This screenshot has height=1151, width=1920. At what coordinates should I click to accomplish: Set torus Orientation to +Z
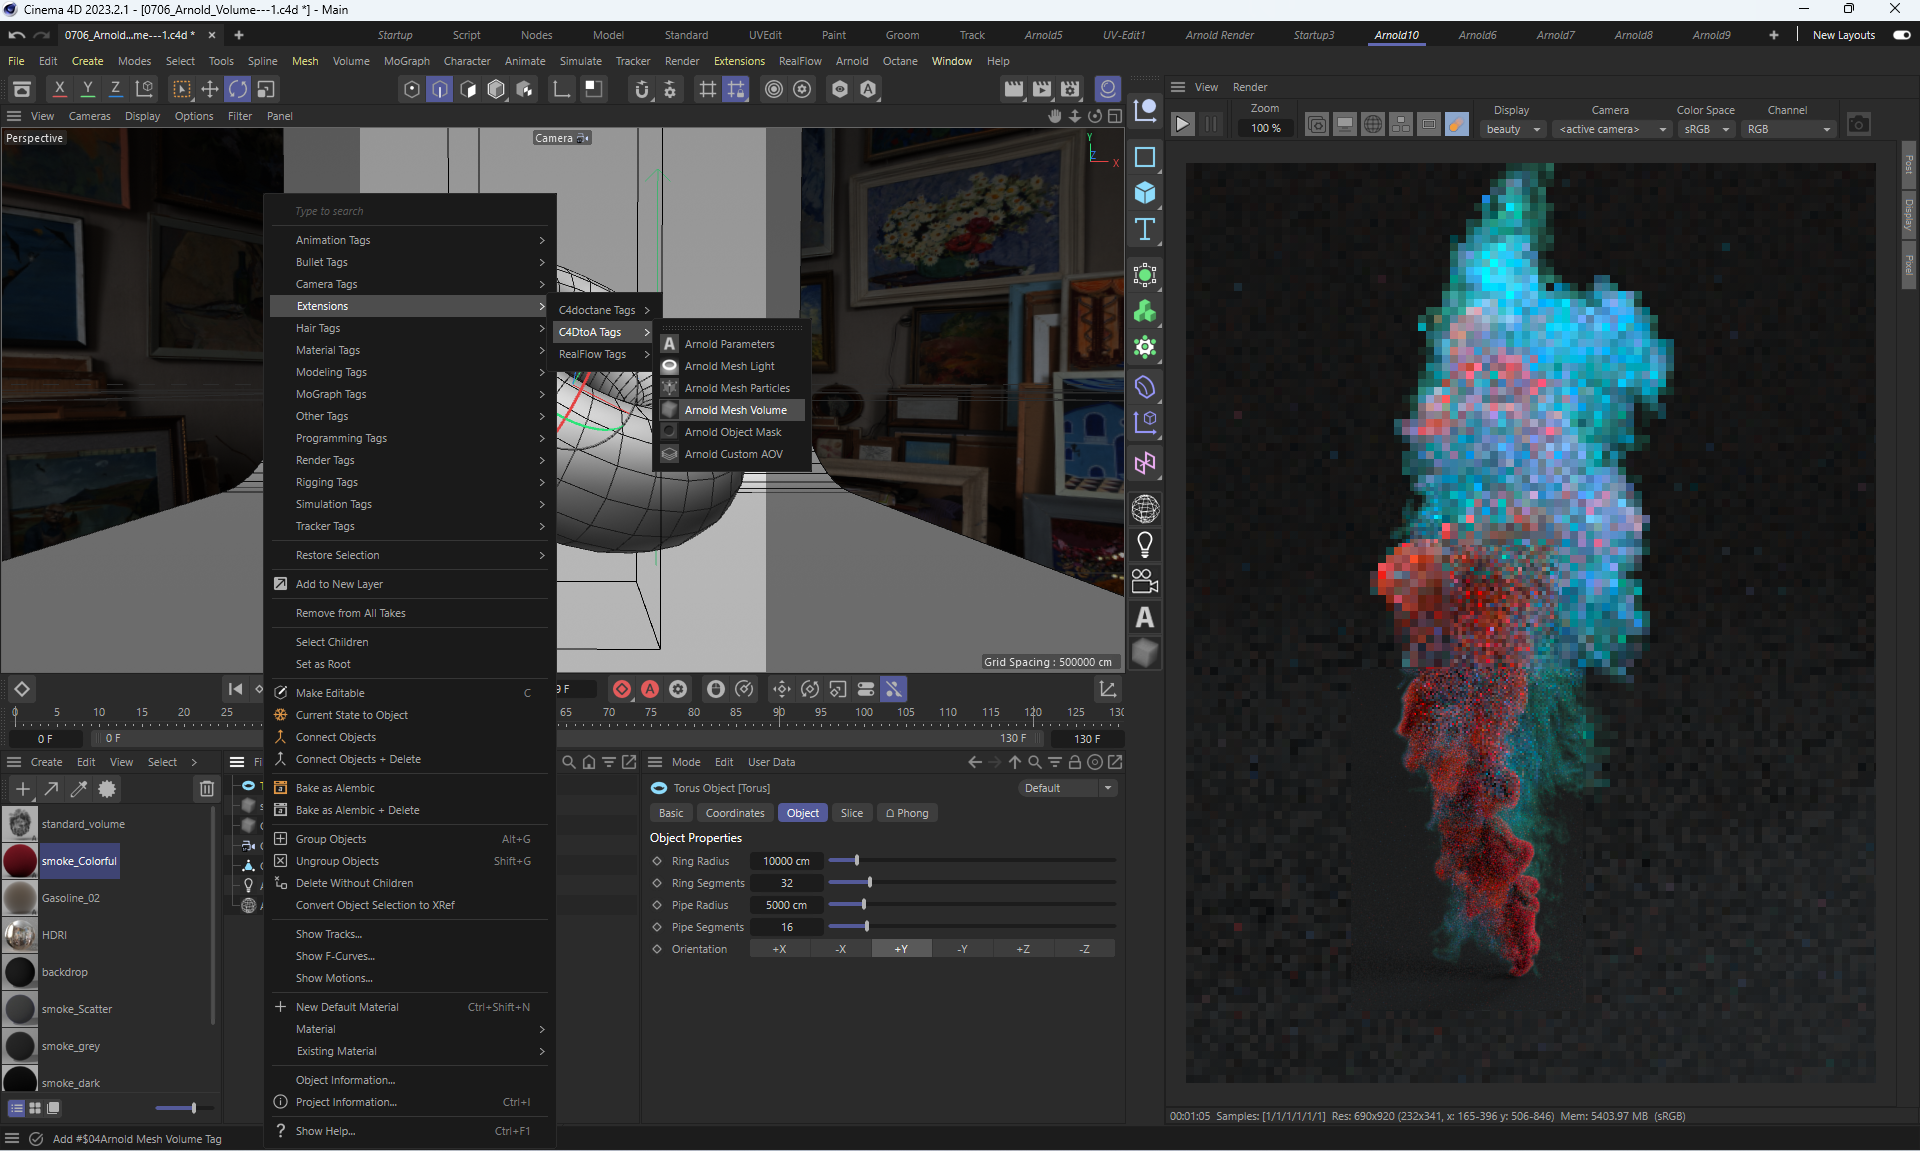point(1023,949)
